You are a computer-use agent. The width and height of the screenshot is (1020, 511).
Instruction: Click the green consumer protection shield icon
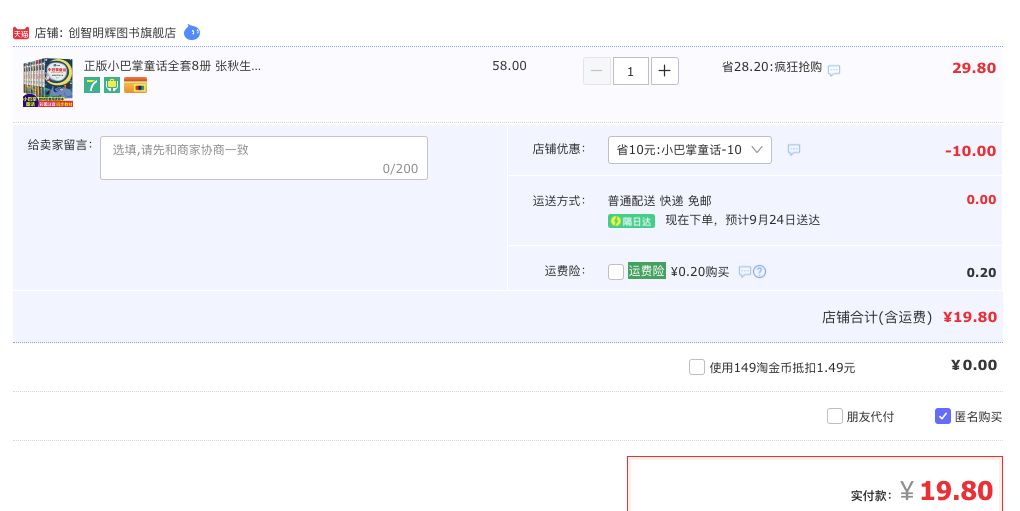[x=112, y=85]
